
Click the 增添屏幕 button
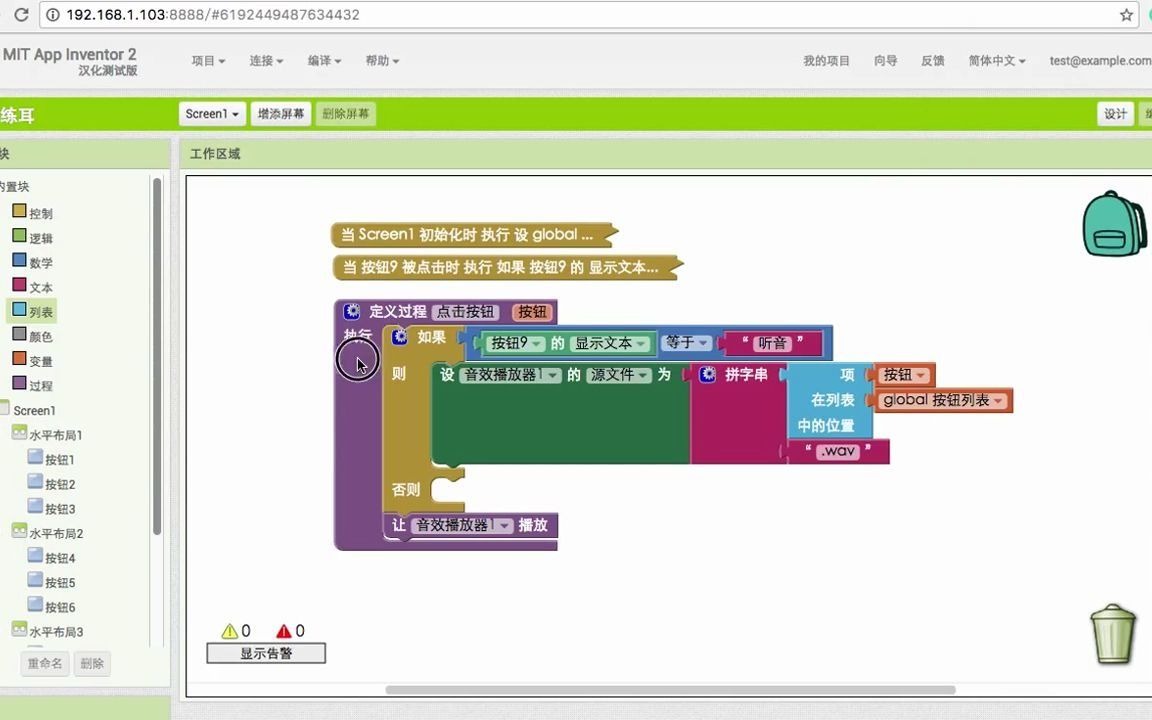pyautogui.click(x=280, y=113)
